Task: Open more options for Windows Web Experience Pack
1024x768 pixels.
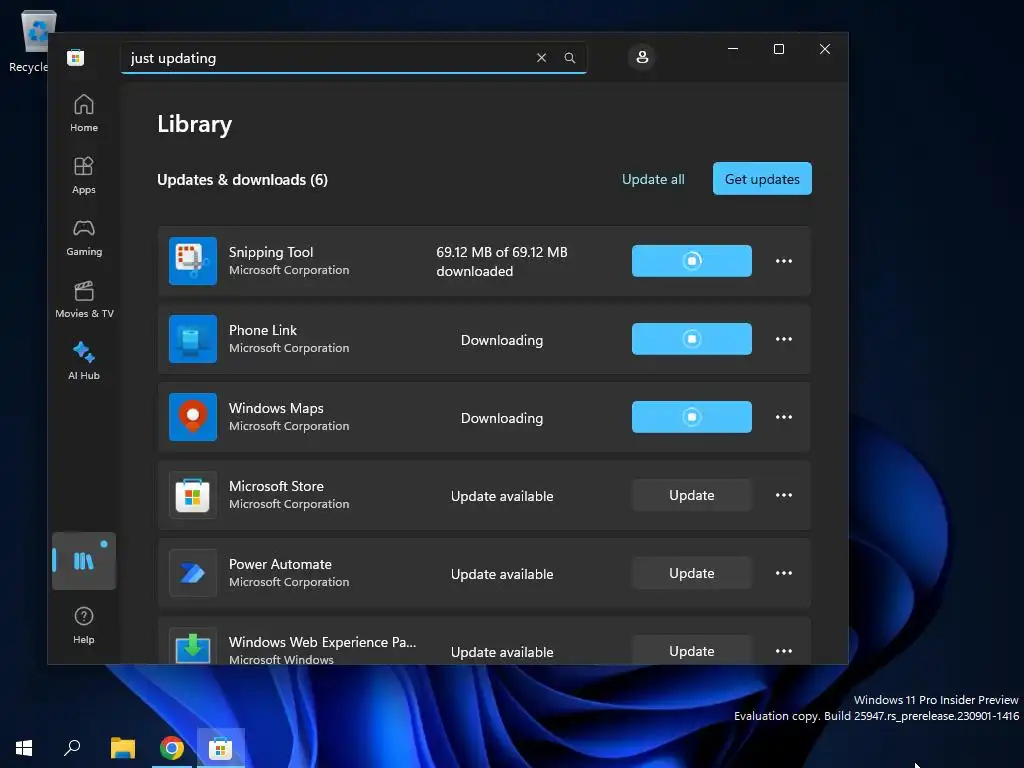Action: pyautogui.click(x=784, y=650)
